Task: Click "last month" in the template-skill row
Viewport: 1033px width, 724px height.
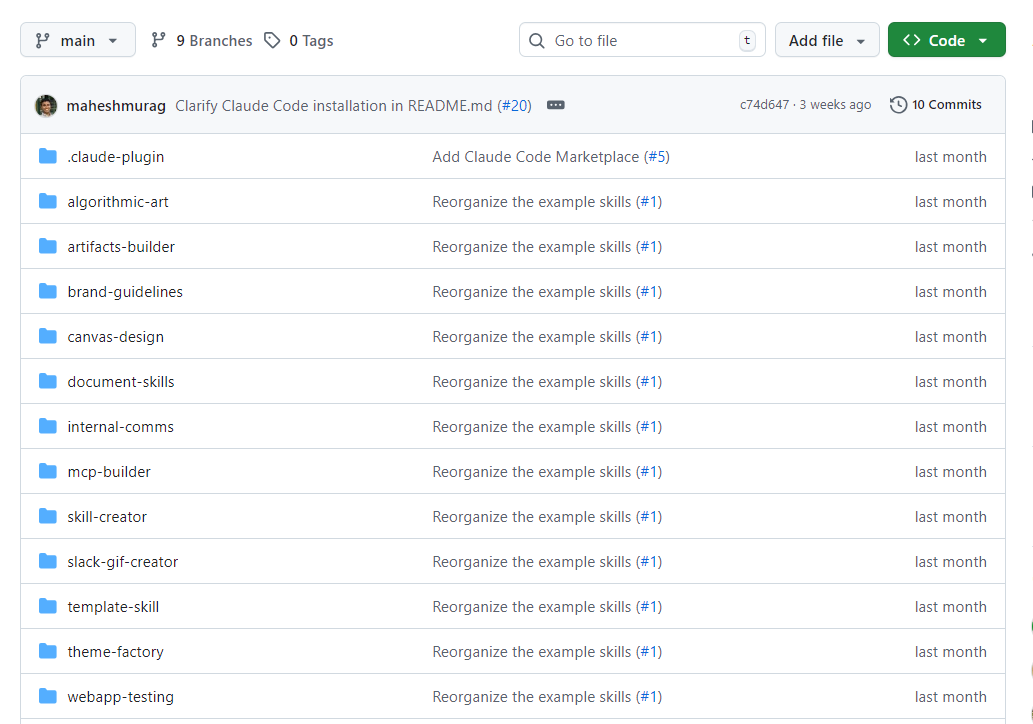Action: (951, 607)
